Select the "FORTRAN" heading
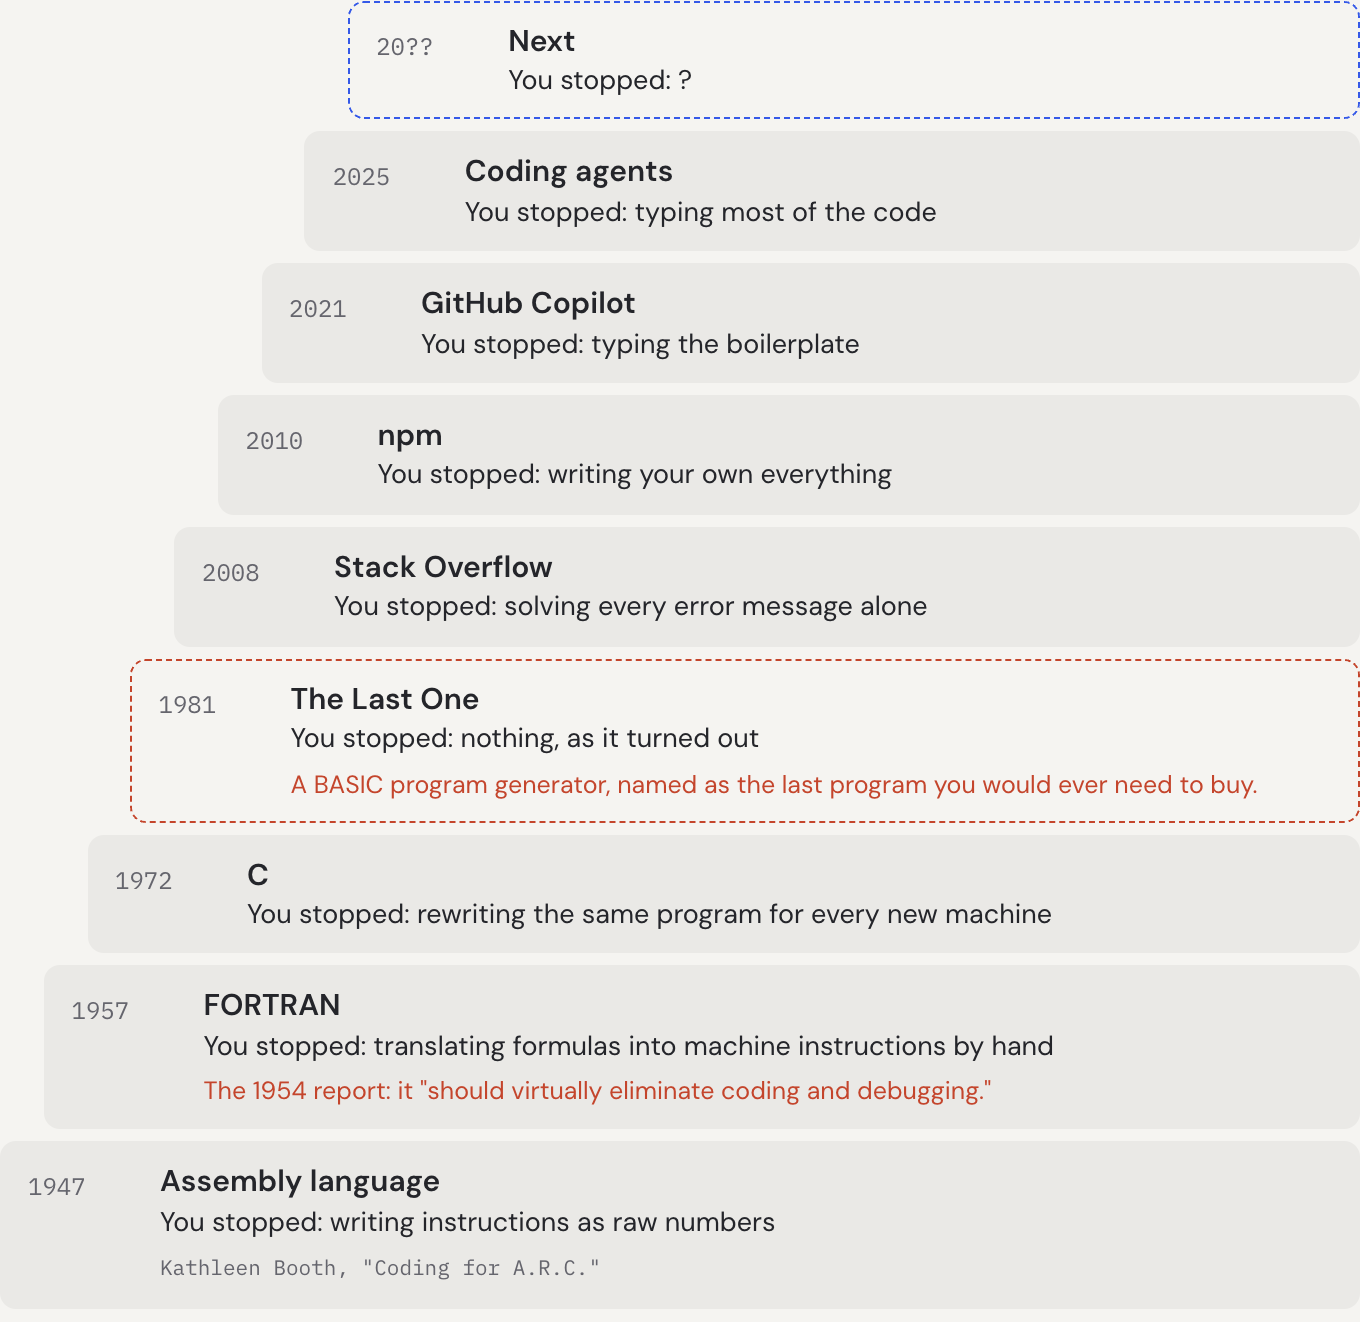 [x=272, y=1005]
